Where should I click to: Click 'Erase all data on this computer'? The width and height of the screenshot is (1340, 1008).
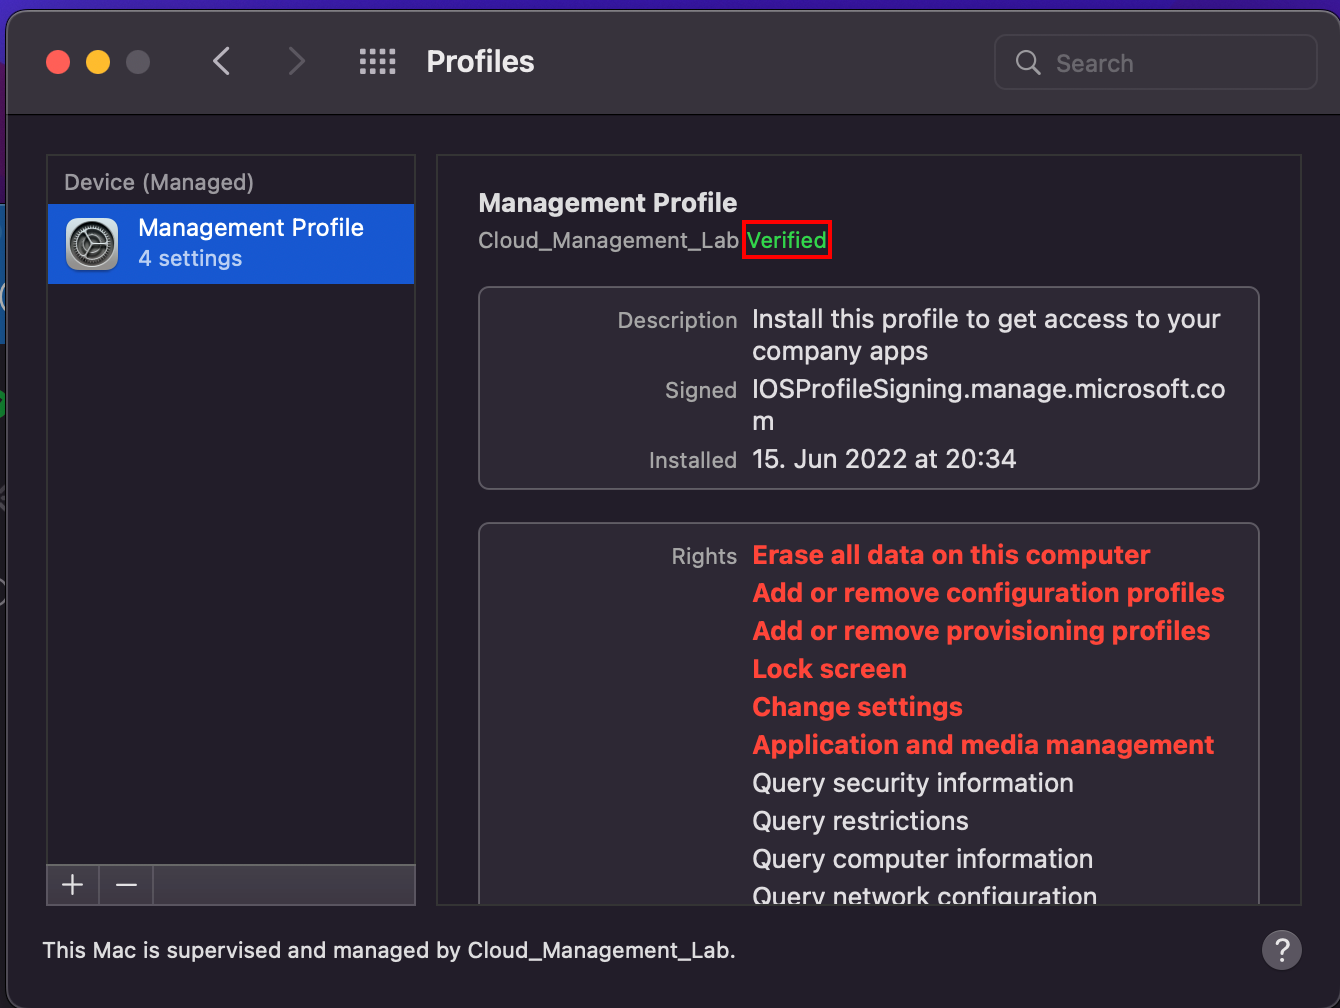pos(950,555)
